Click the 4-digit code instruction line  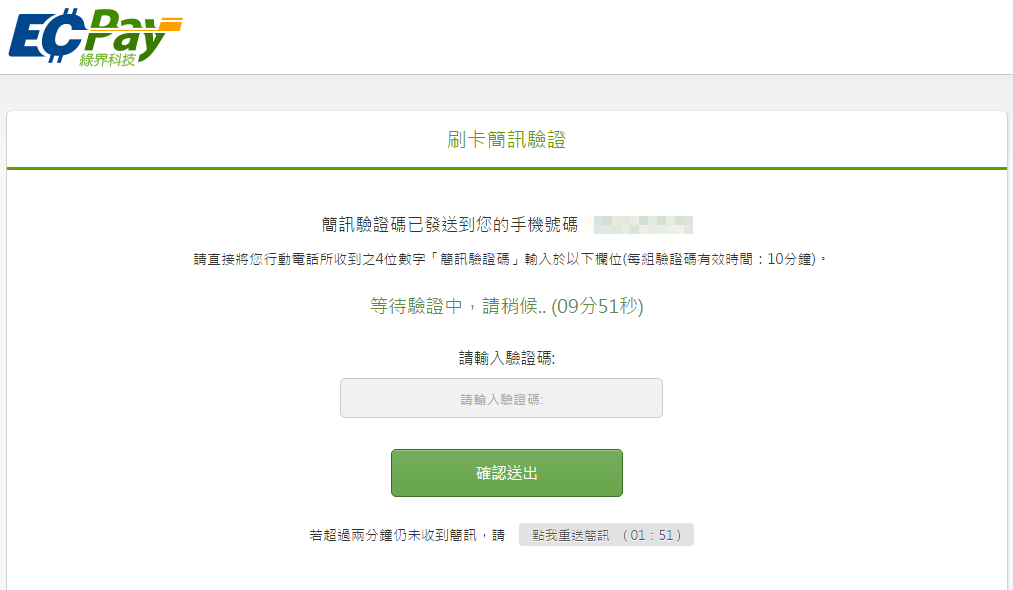click(x=510, y=260)
